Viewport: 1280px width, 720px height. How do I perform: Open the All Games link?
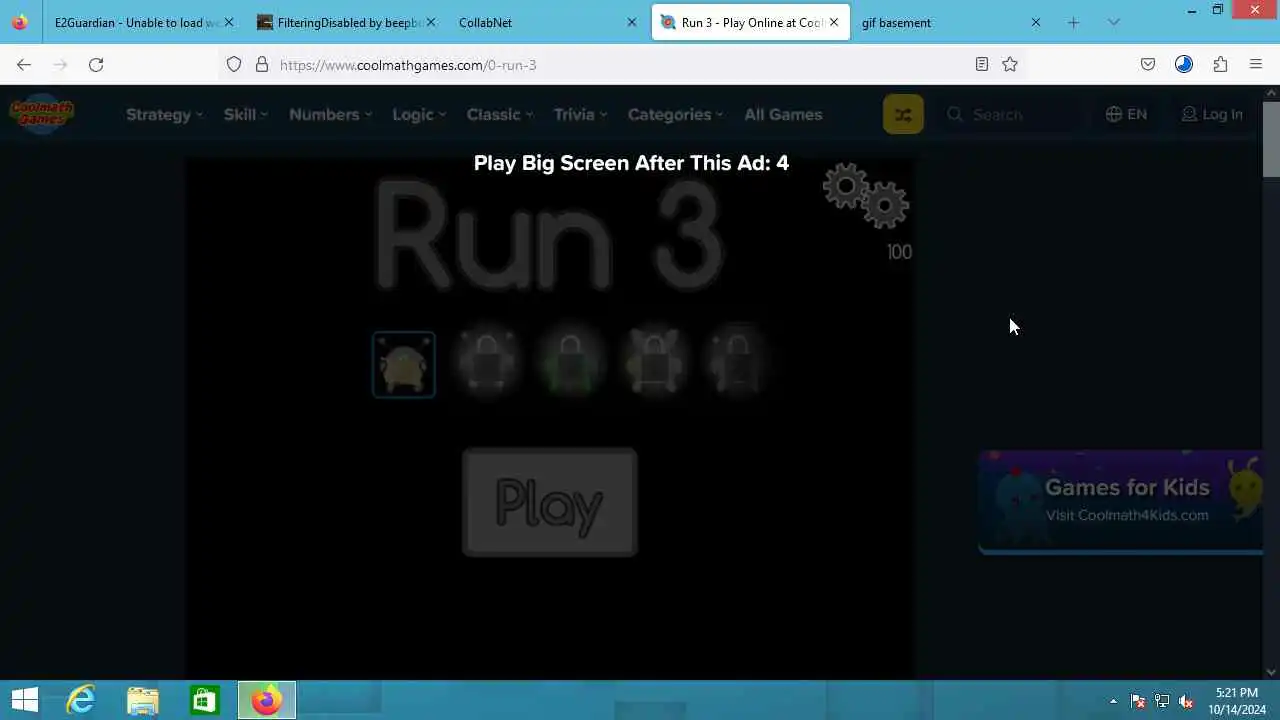pos(783,114)
